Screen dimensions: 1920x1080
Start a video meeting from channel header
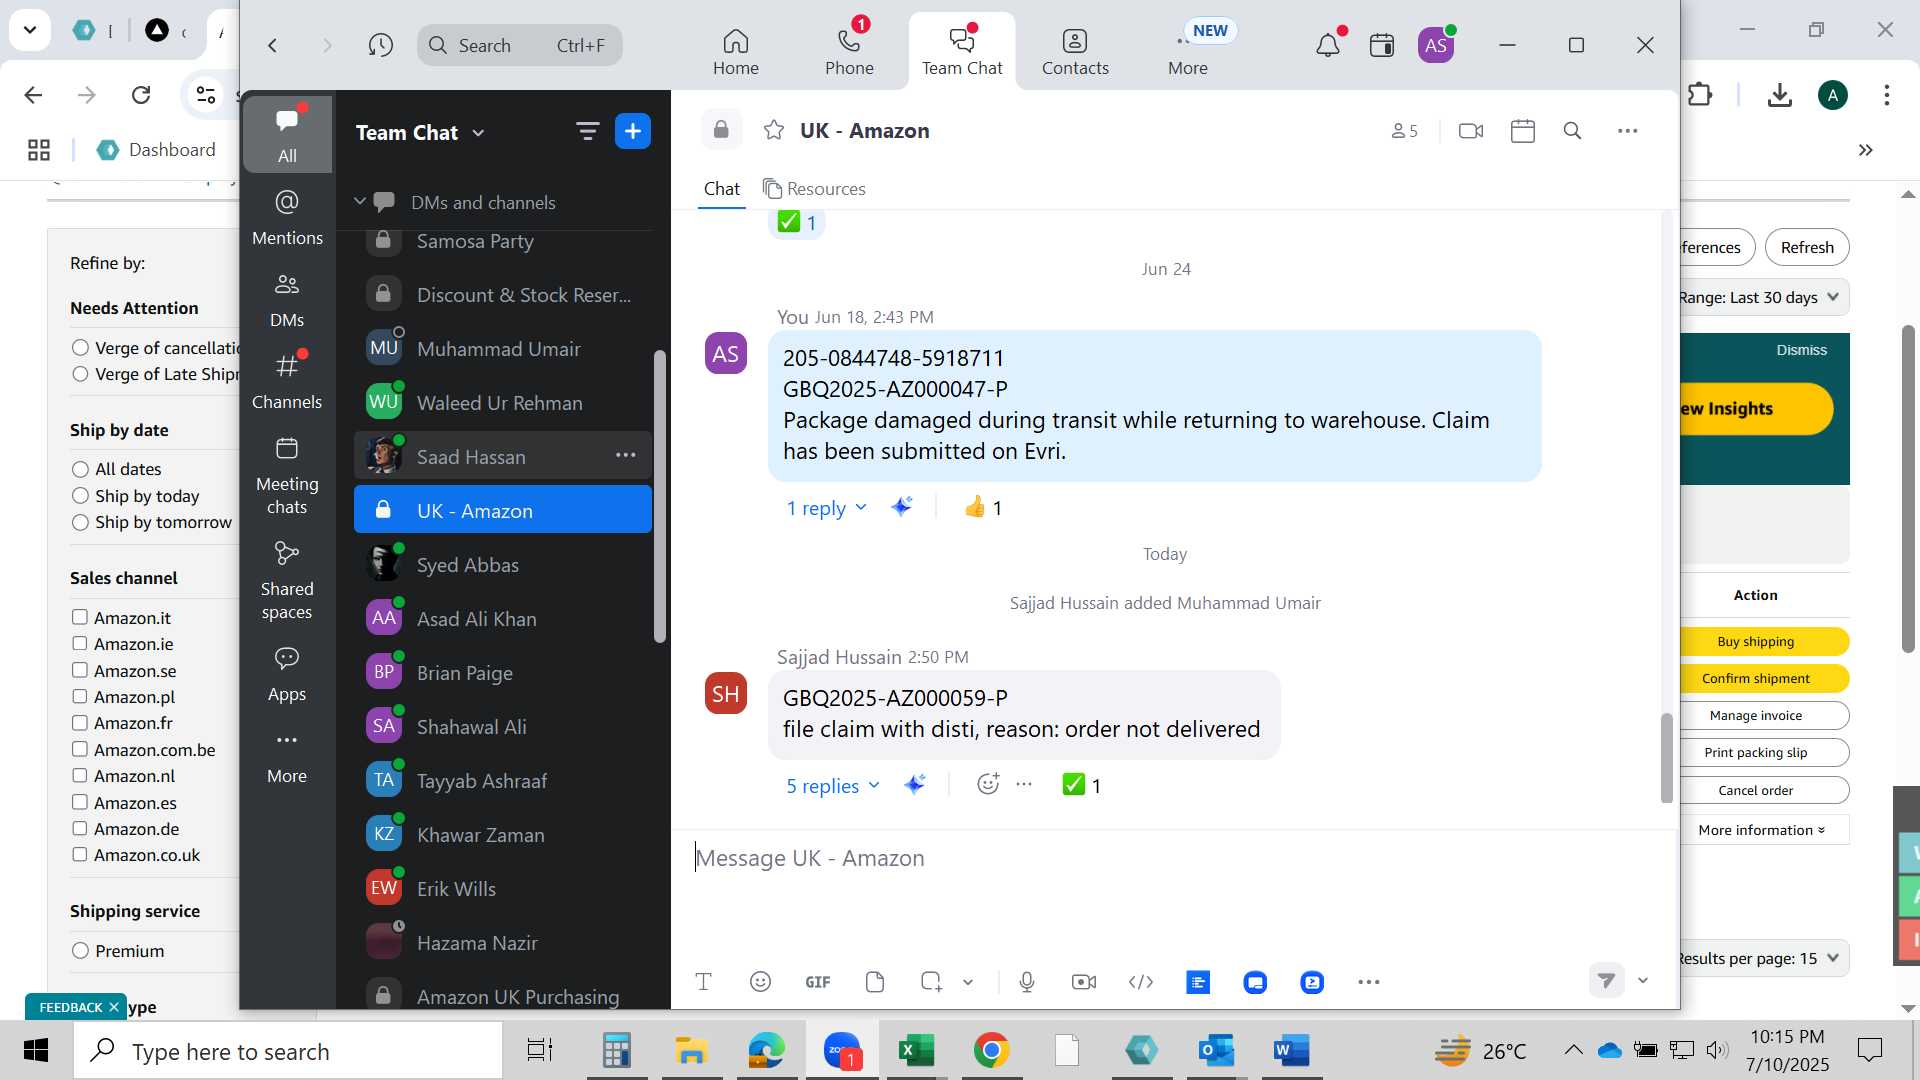1470,130
